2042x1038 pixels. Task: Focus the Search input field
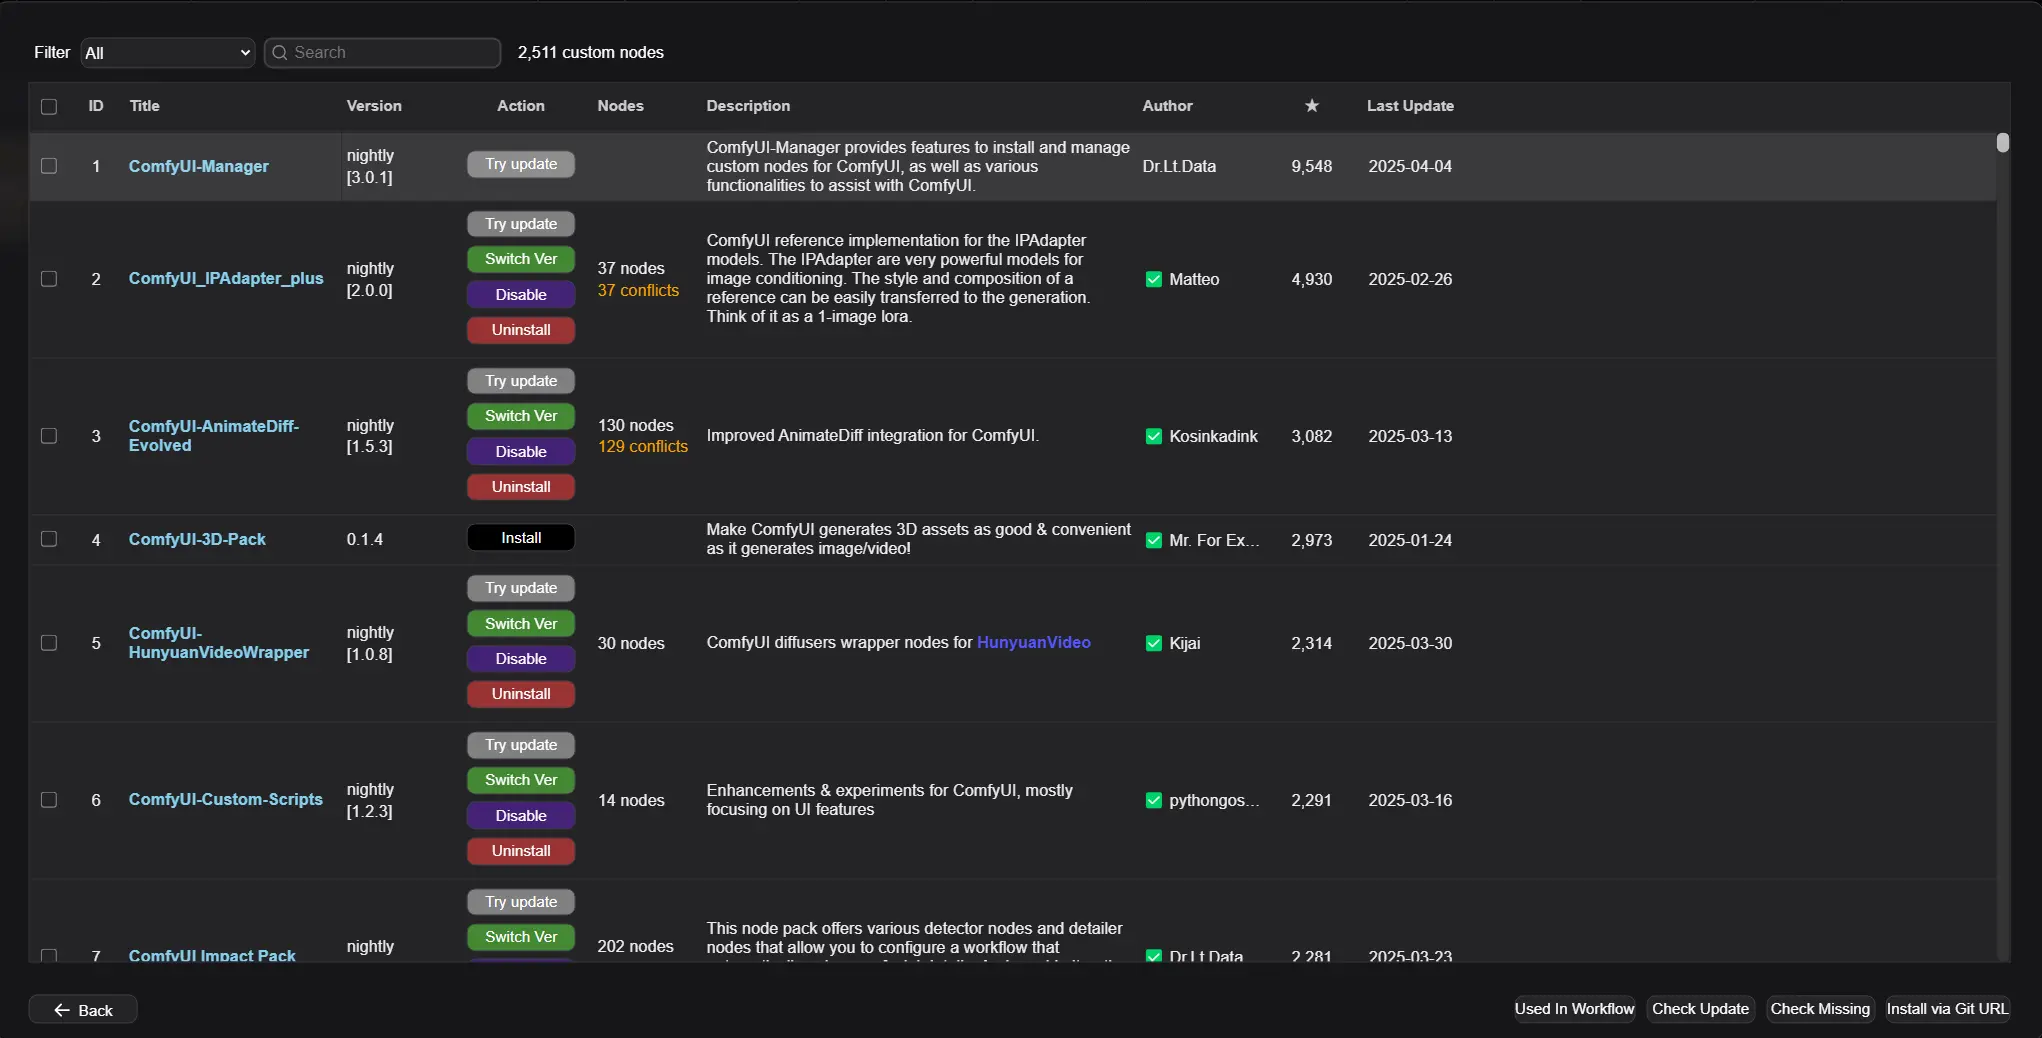392,53
